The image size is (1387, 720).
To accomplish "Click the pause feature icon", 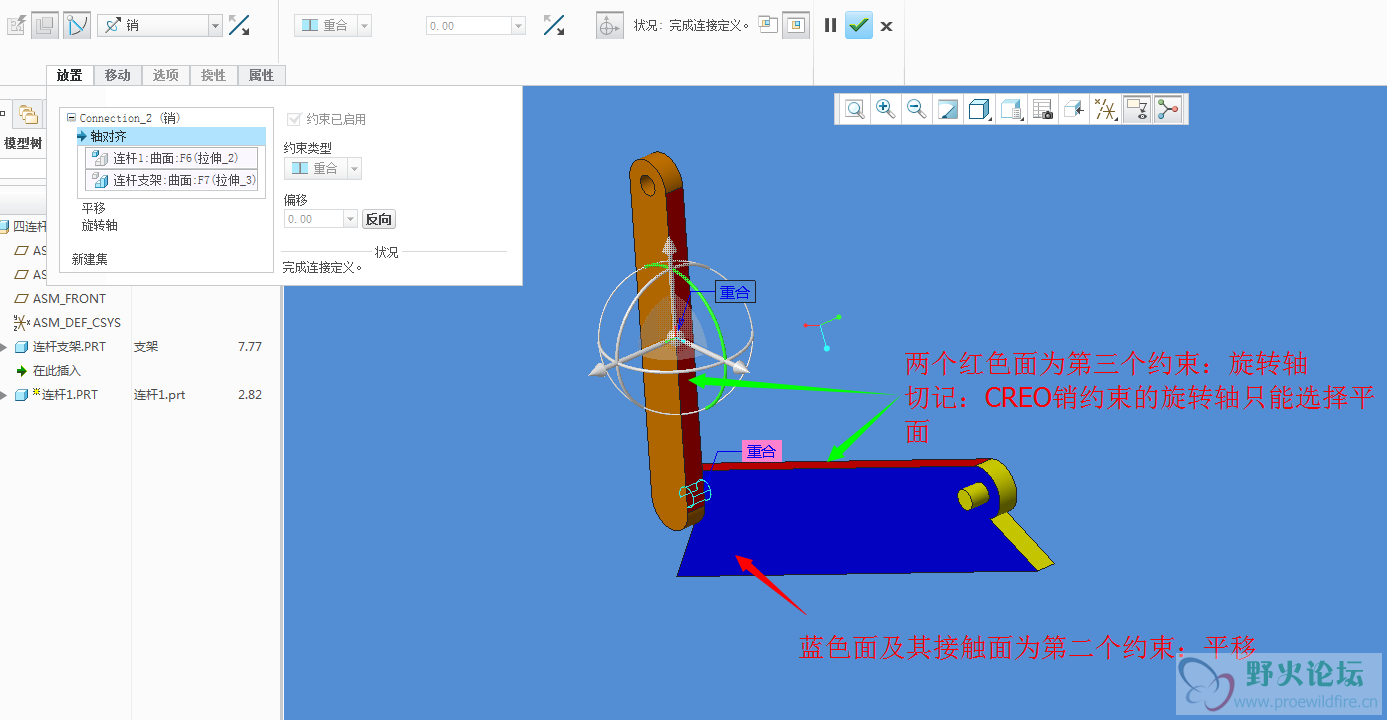I will click(830, 25).
